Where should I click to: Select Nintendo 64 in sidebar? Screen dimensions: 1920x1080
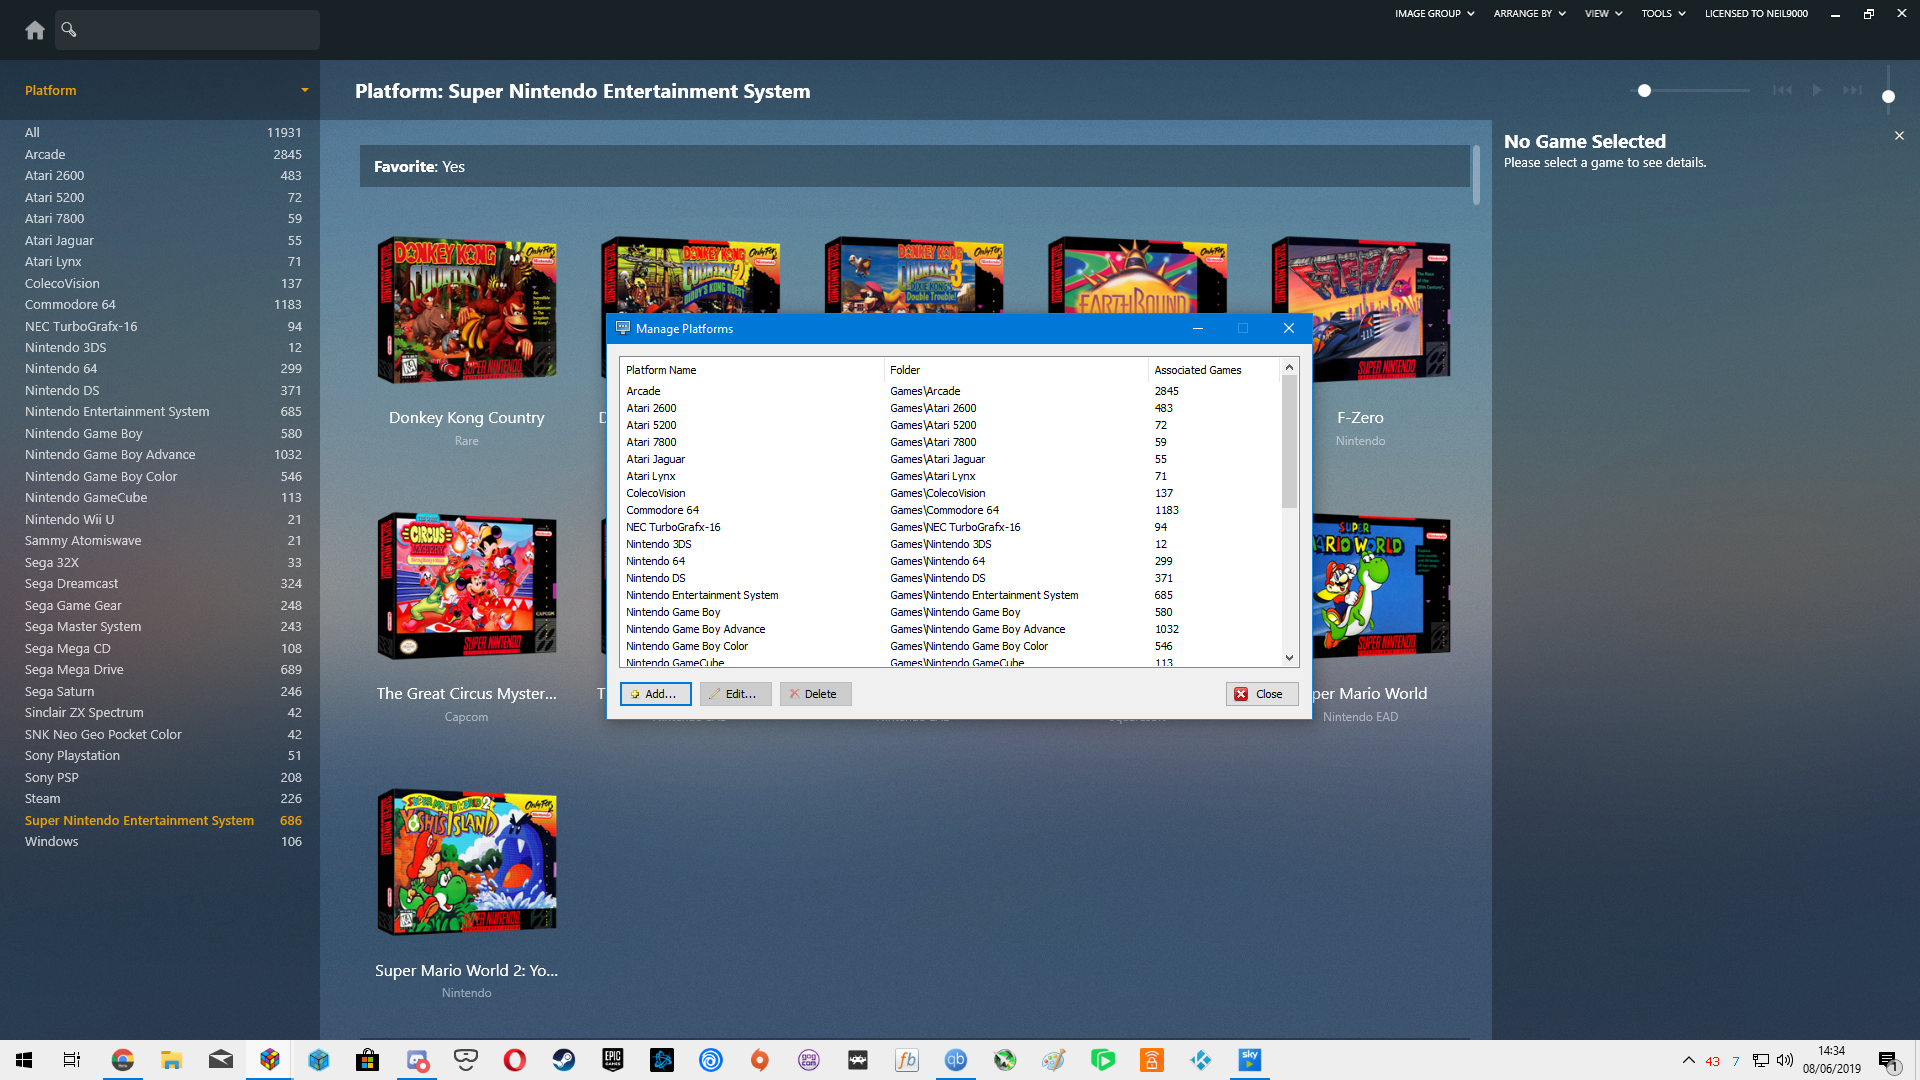(x=163, y=369)
